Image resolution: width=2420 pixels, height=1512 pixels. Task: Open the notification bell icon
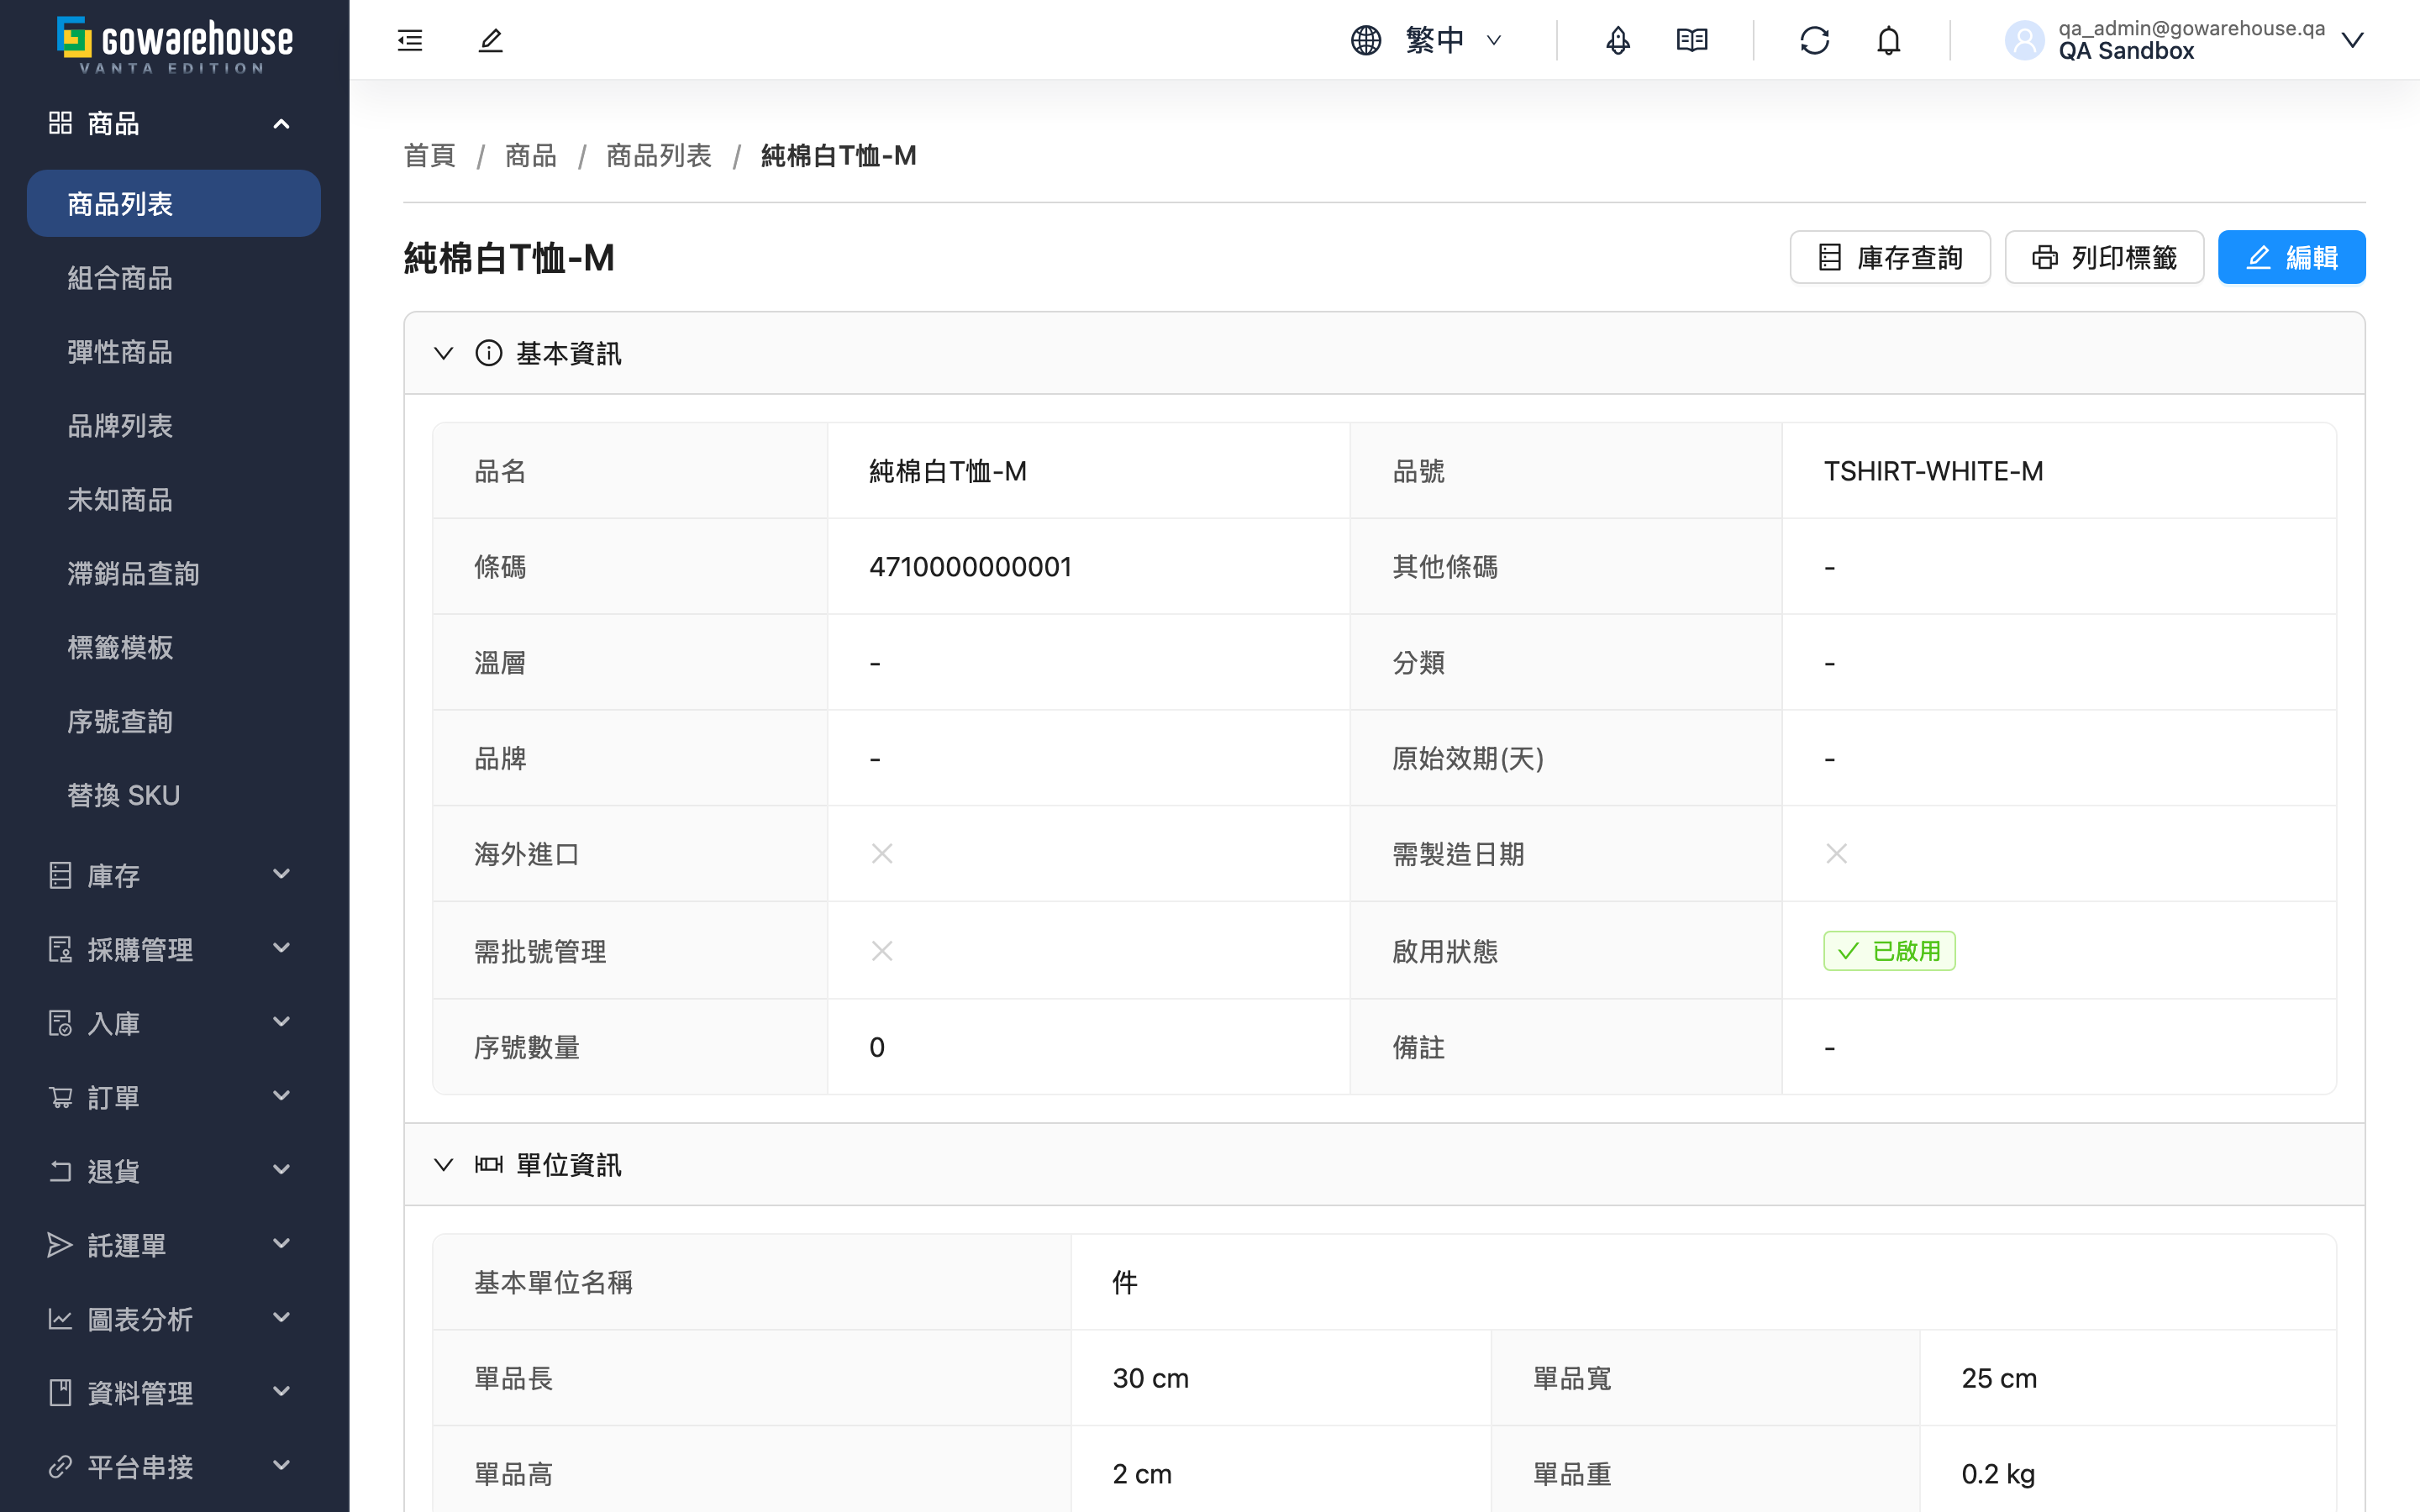coord(1888,40)
